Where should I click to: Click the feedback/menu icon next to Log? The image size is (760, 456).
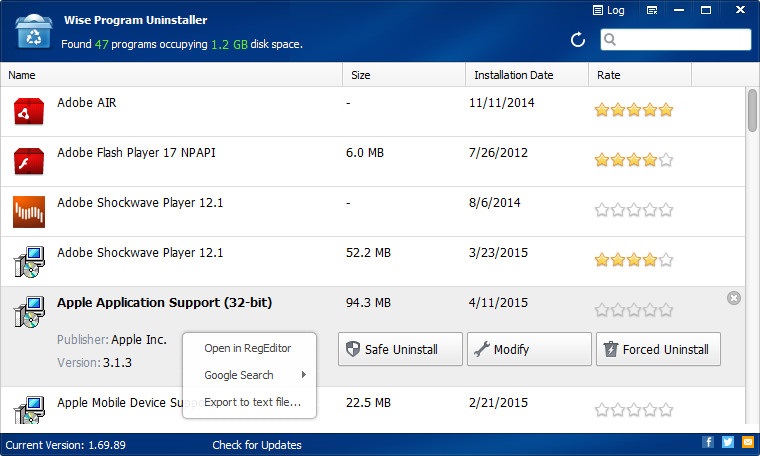pos(652,10)
